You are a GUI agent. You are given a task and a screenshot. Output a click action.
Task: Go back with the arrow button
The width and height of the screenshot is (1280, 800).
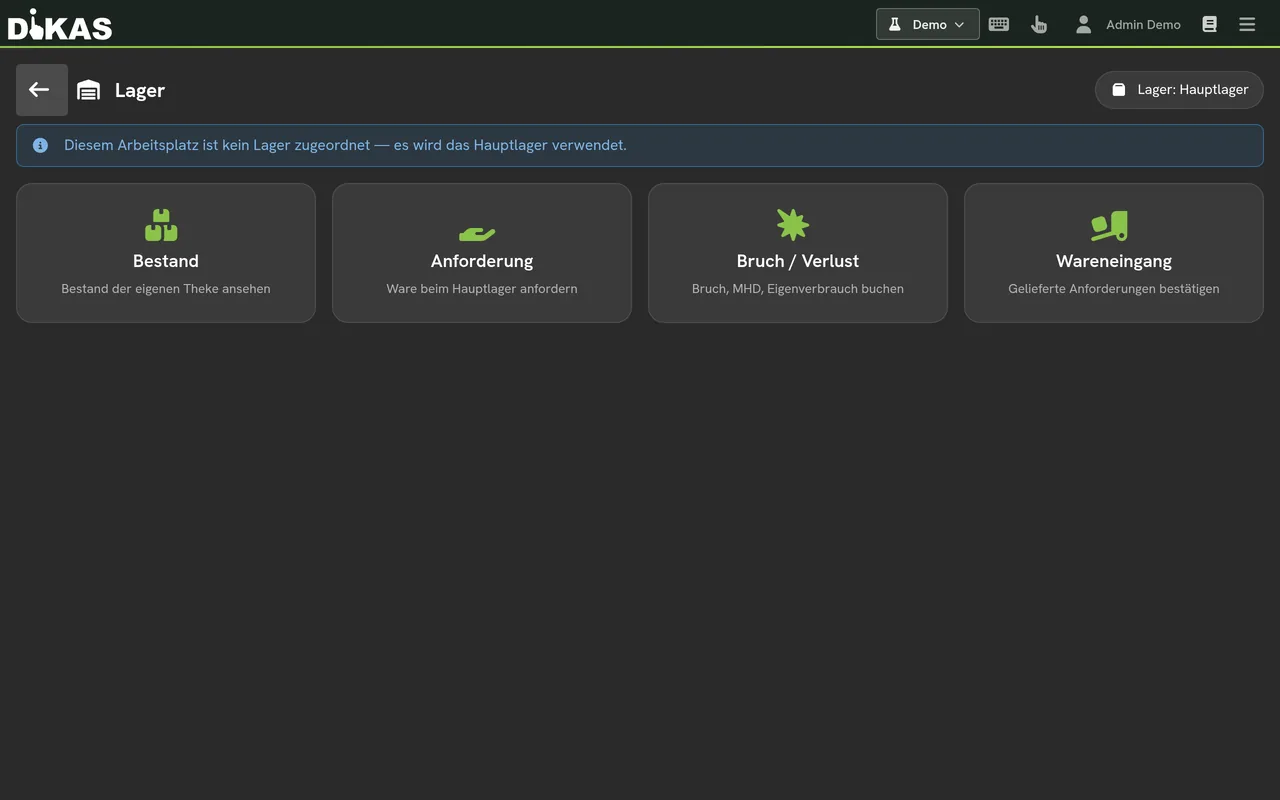coord(42,90)
